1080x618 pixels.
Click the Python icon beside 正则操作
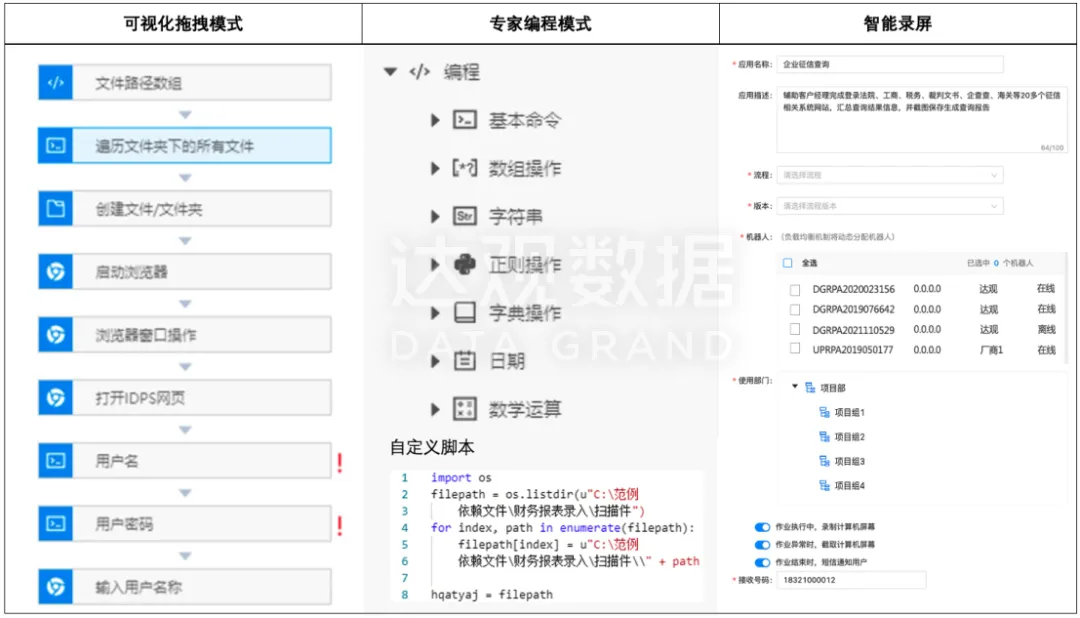click(x=464, y=265)
